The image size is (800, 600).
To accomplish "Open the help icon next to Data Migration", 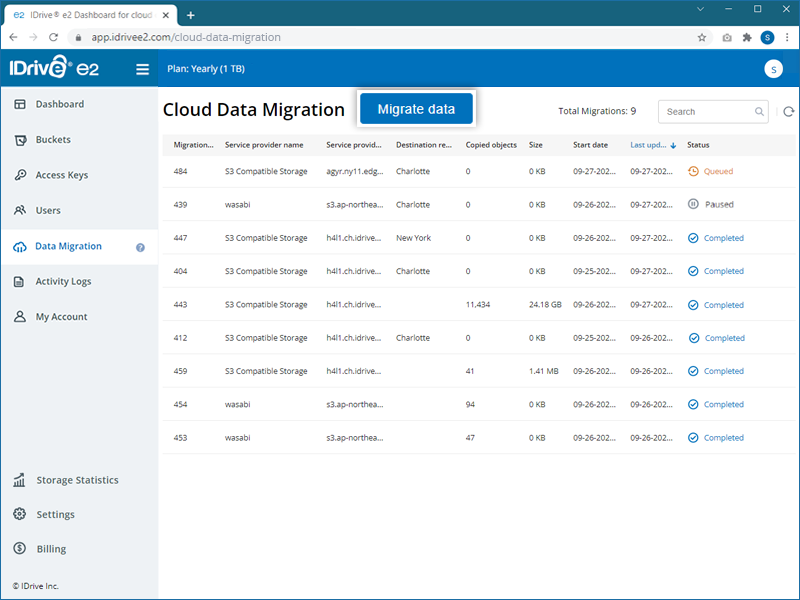I will [x=141, y=247].
